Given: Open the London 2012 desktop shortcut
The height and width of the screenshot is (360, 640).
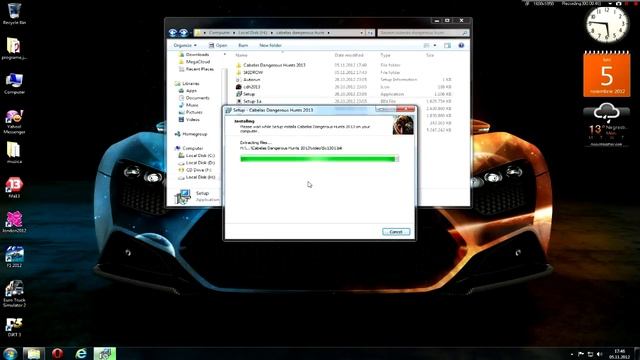Looking at the screenshot, I should pyautogui.click(x=14, y=222).
